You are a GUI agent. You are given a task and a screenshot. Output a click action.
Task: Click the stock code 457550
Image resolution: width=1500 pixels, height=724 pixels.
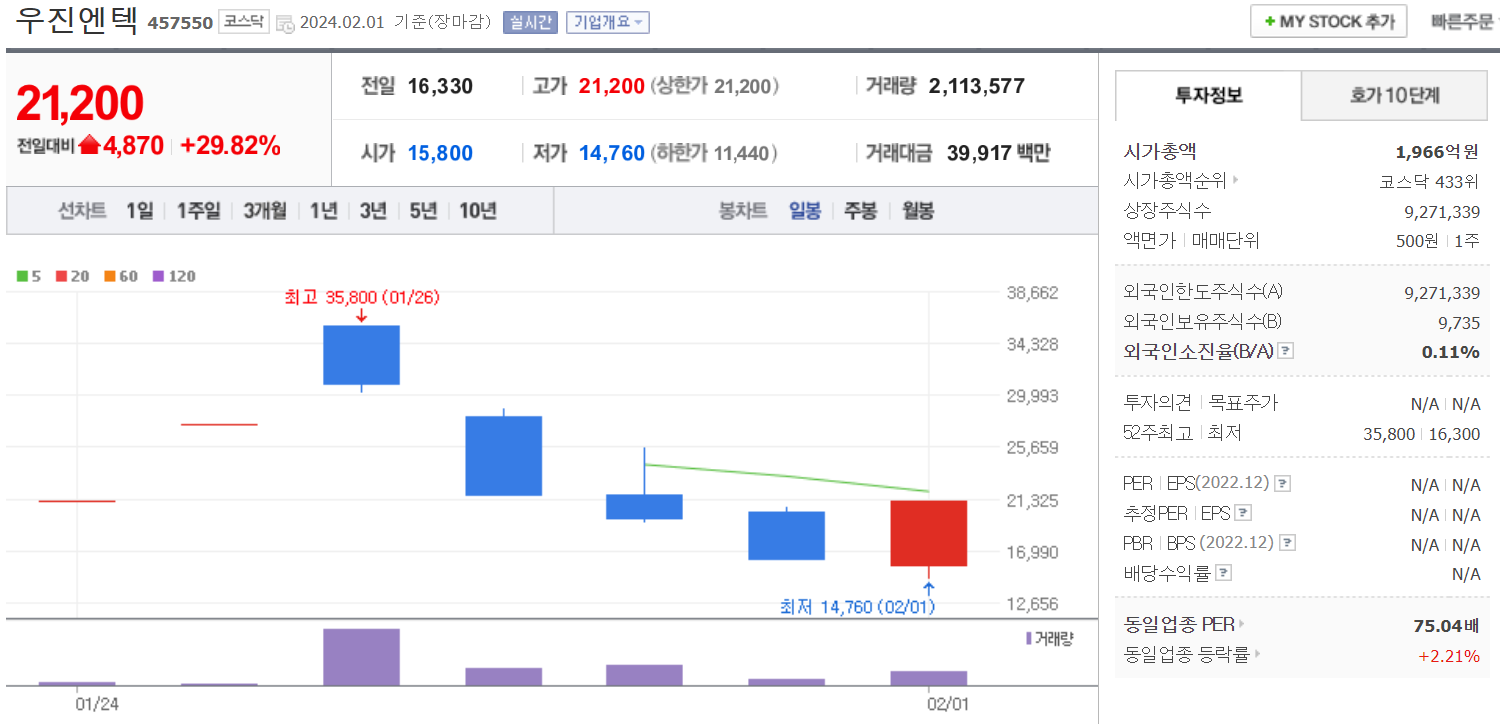[180, 22]
